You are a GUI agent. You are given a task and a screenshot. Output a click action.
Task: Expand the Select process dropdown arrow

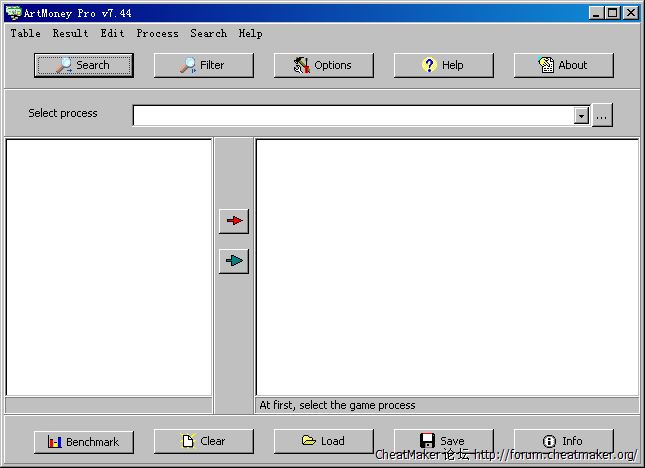[x=581, y=116]
